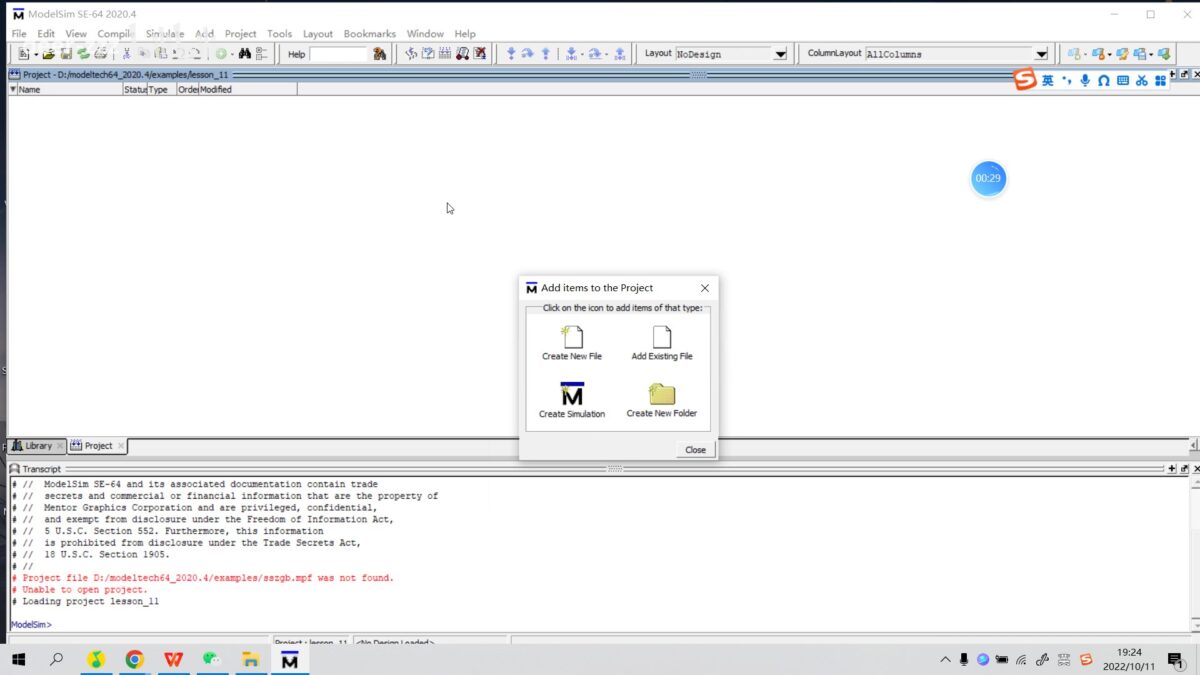1200x675 pixels.
Task: Close the Library tab with its x
Action: pos(60,446)
